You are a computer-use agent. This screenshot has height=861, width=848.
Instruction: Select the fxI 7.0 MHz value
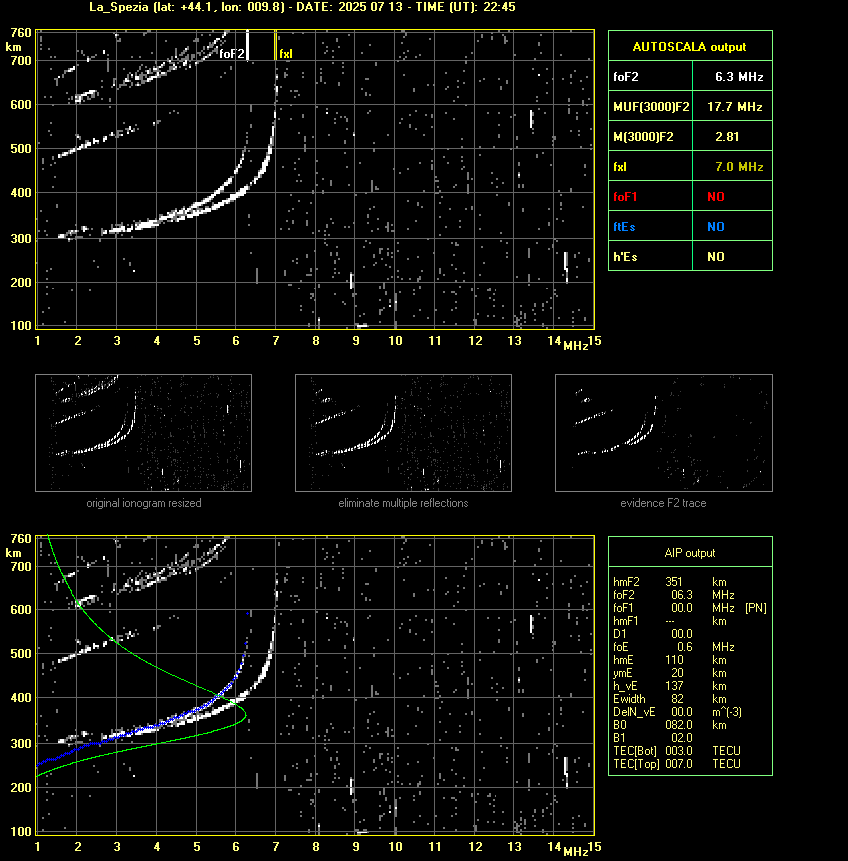(739, 166)
